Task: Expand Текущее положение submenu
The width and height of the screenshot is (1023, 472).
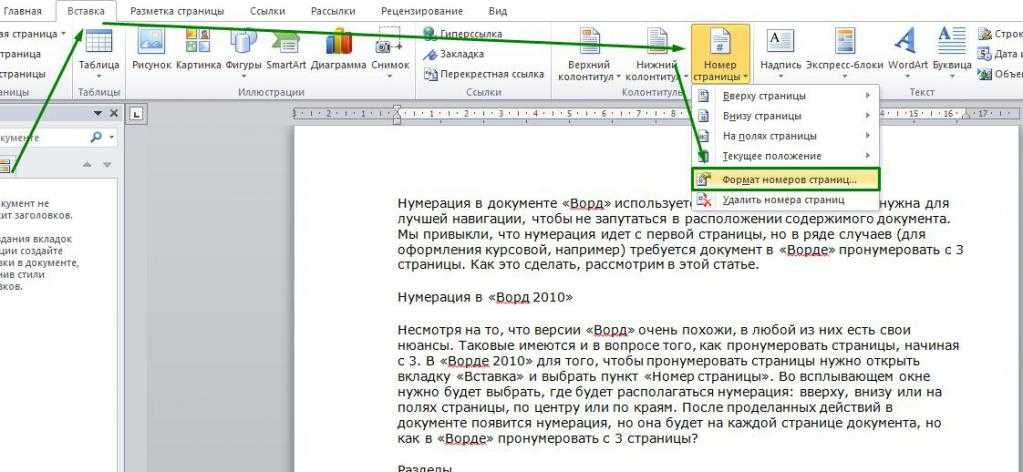Action: coord(786,156)
